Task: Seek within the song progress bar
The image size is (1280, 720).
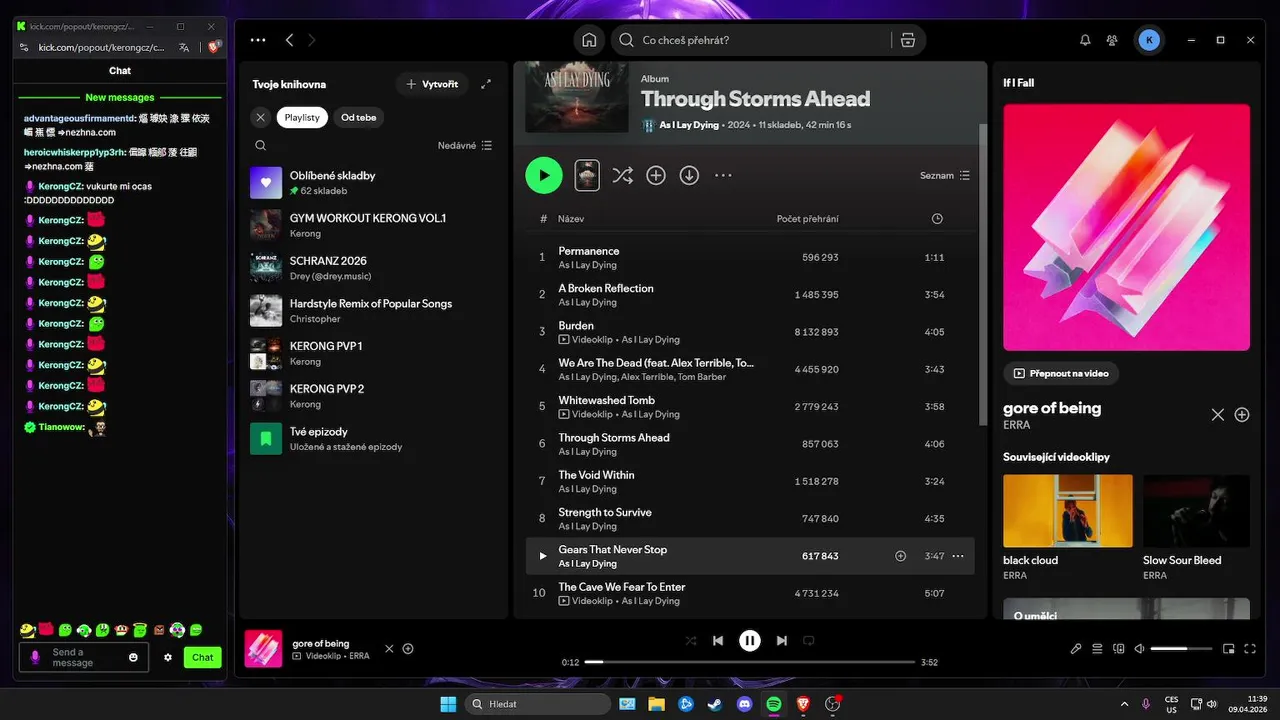Action: coord(750,662)
